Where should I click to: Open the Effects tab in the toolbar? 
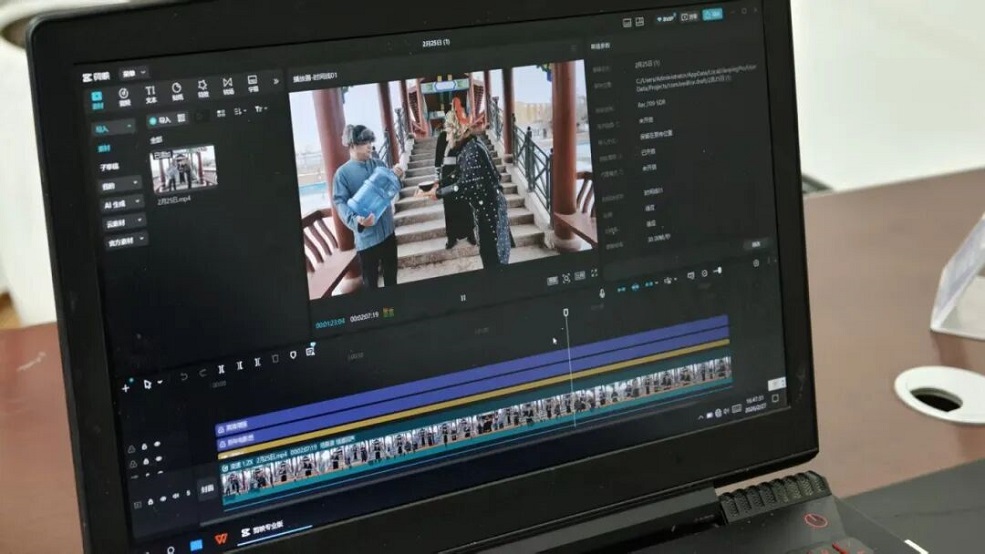203,89
